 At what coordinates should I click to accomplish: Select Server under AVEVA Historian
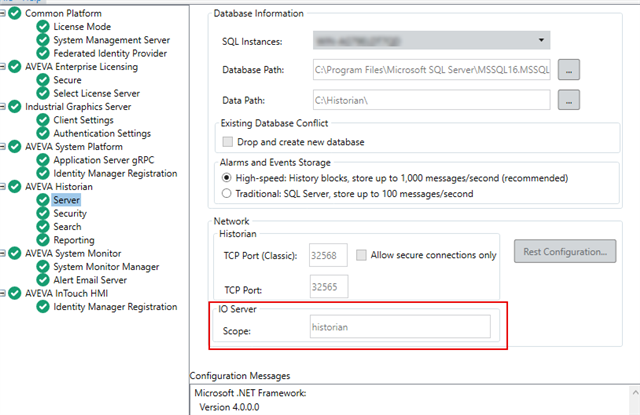click(67, 200)
